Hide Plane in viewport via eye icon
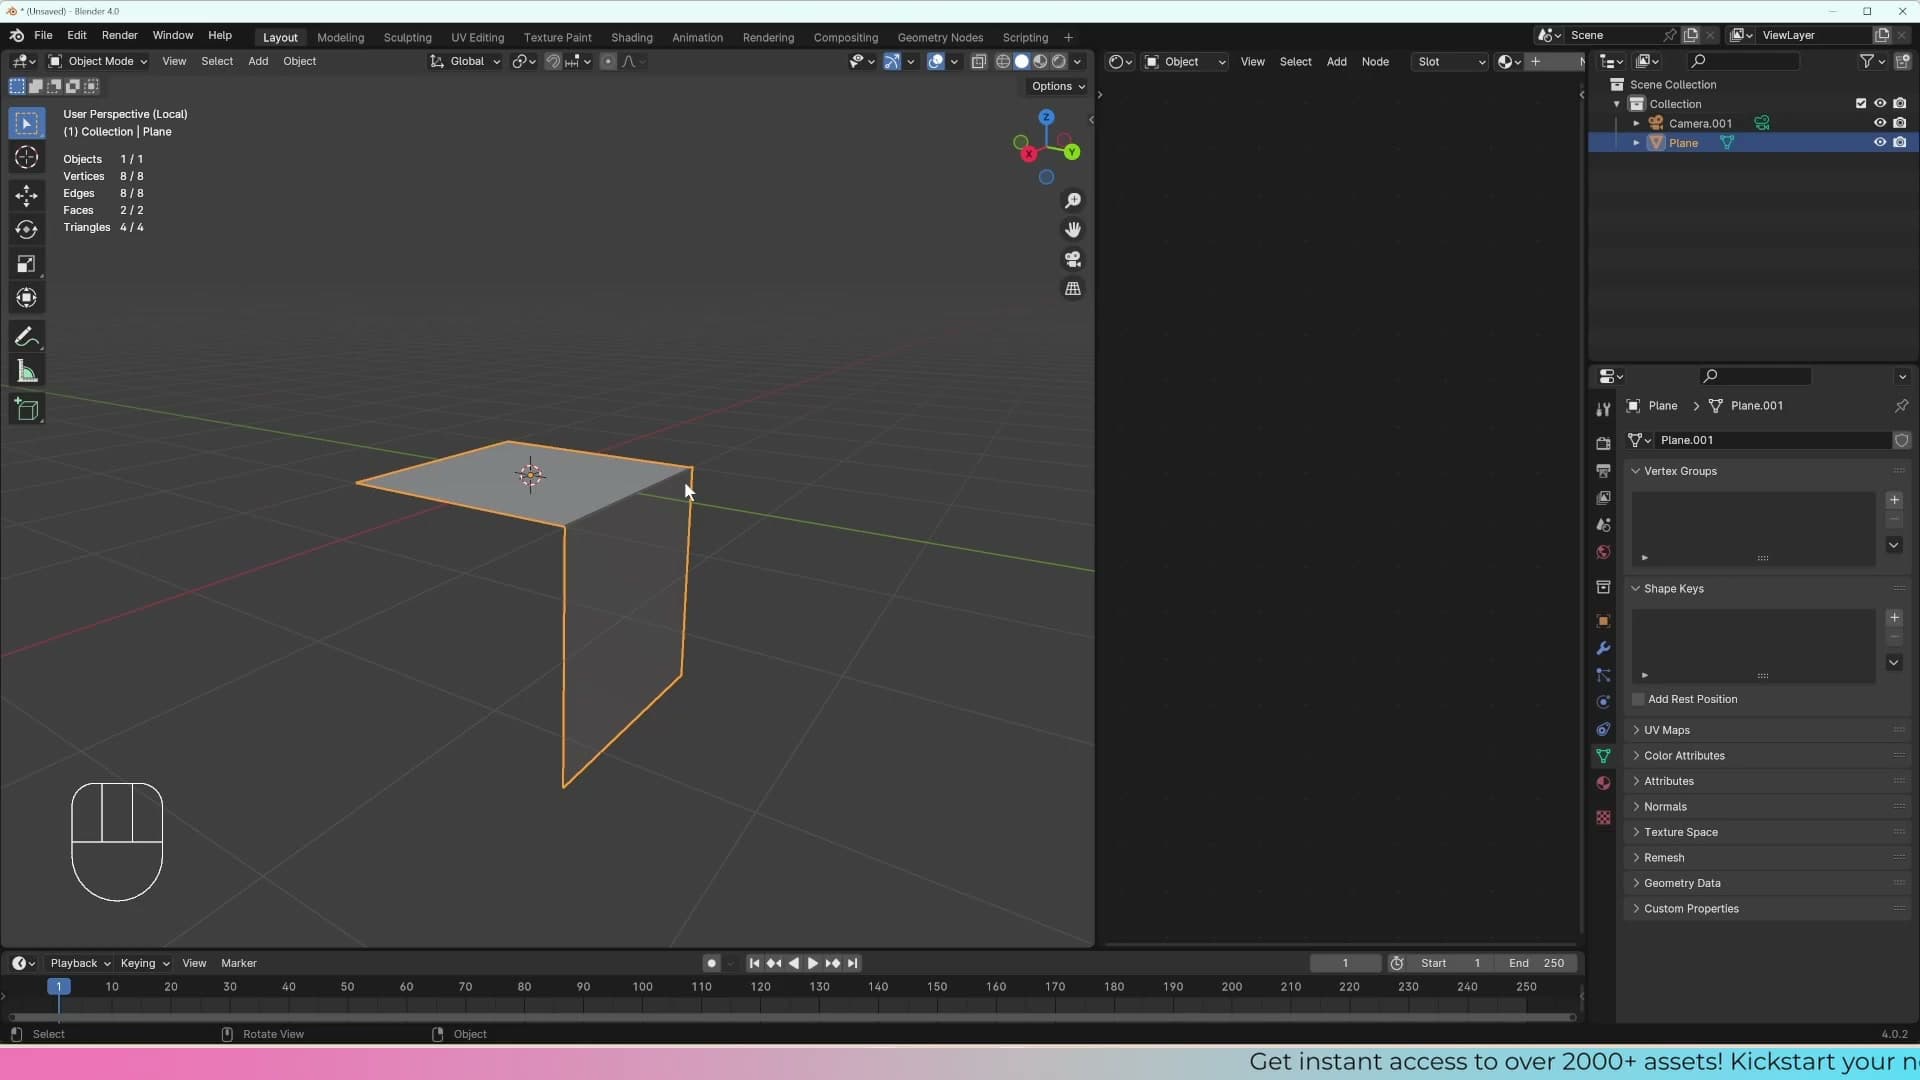 (1880, 143)
